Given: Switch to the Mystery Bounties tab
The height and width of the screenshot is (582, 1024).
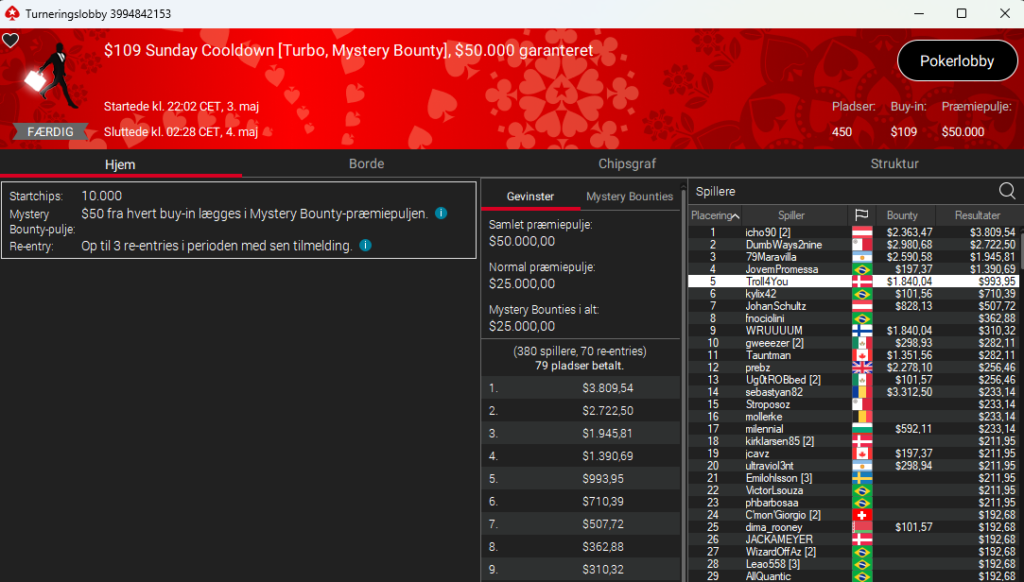Looking at the screenshot, I should (630, 196).
